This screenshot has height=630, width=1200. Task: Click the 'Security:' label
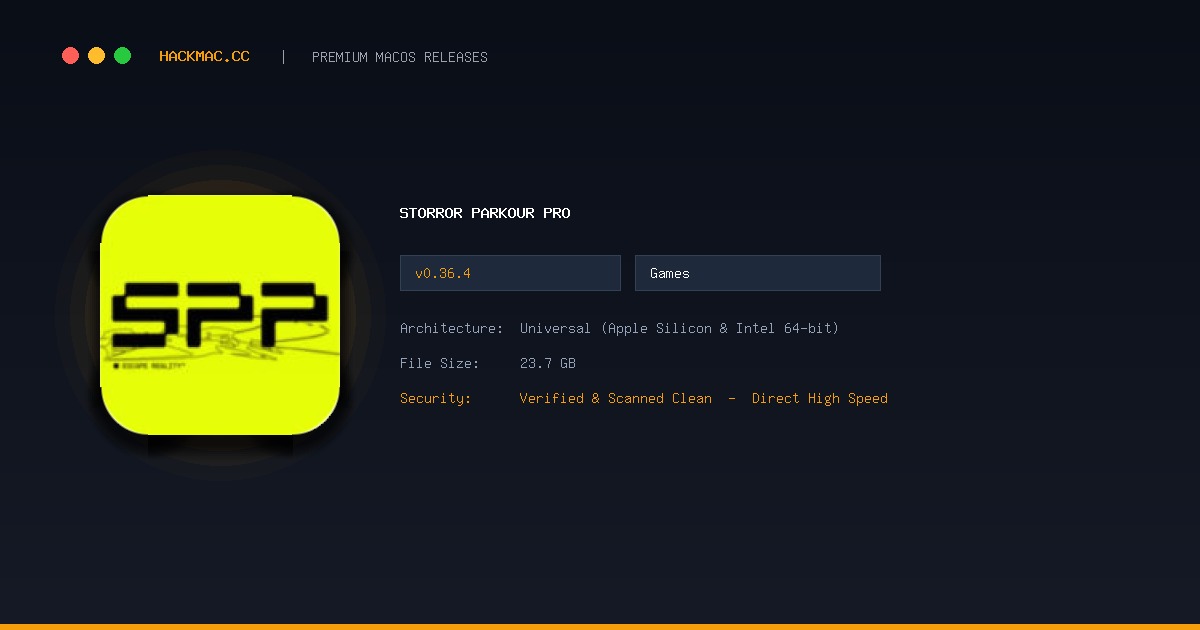(x=436, y=398)
